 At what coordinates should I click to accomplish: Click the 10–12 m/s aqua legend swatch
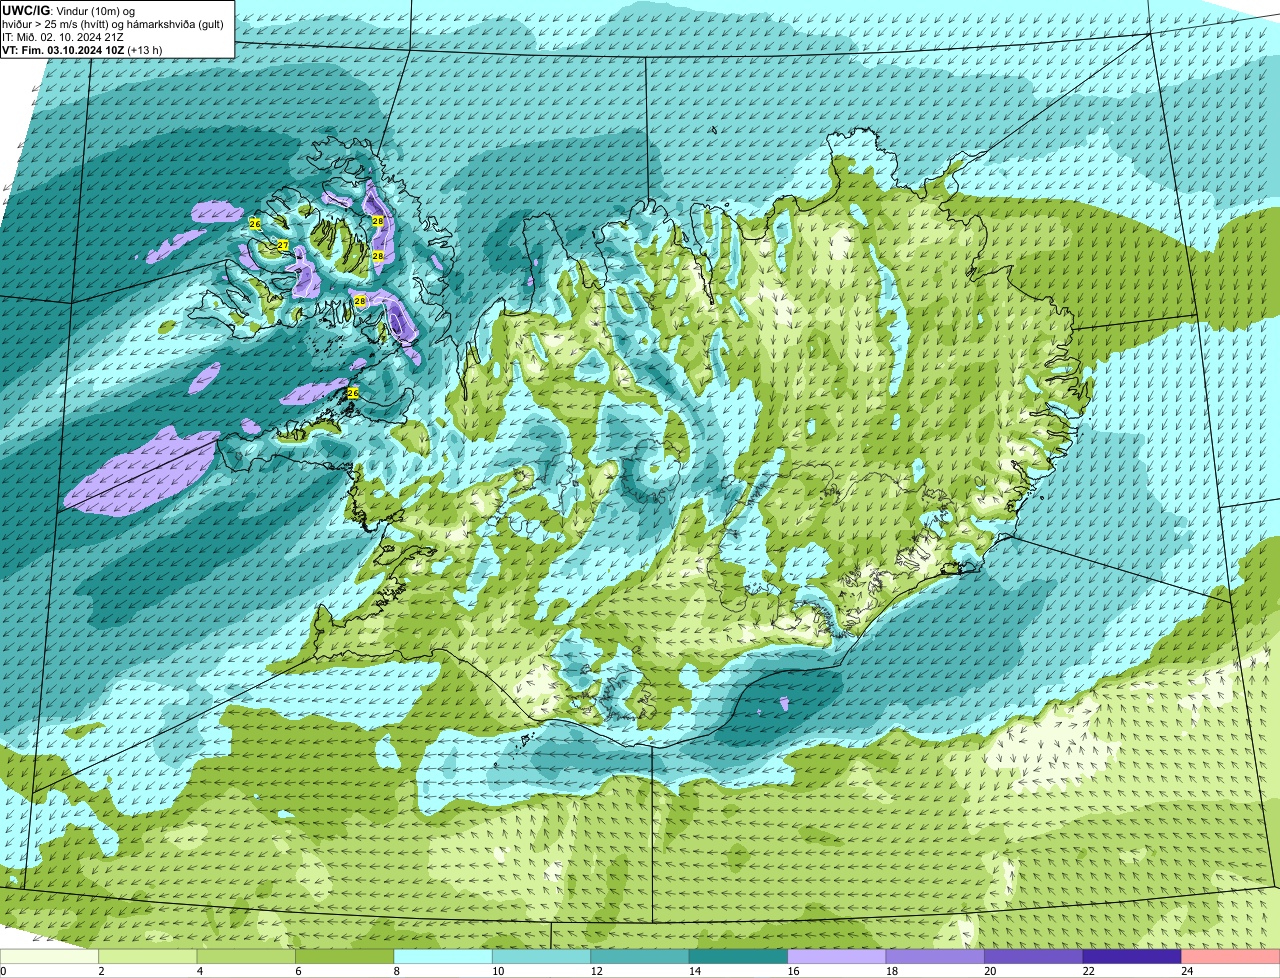click(542, 956)
